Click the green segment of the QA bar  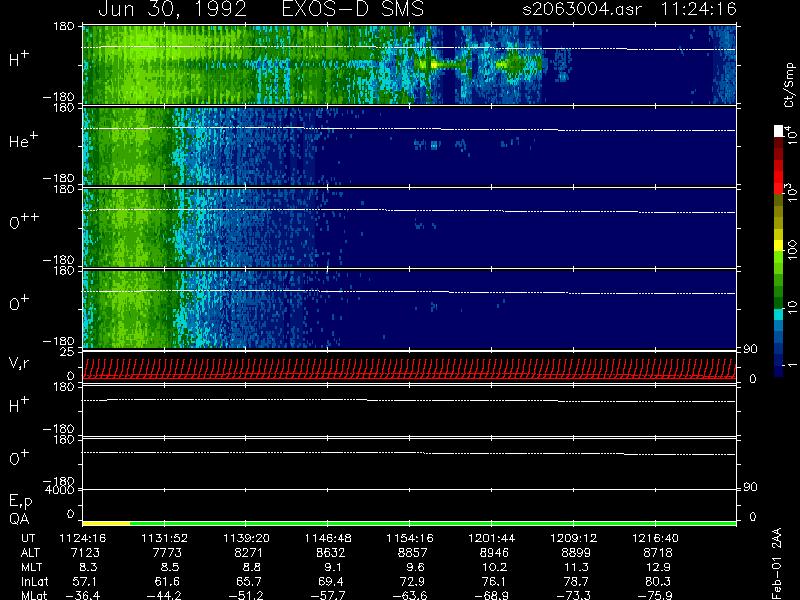point(433,523)
